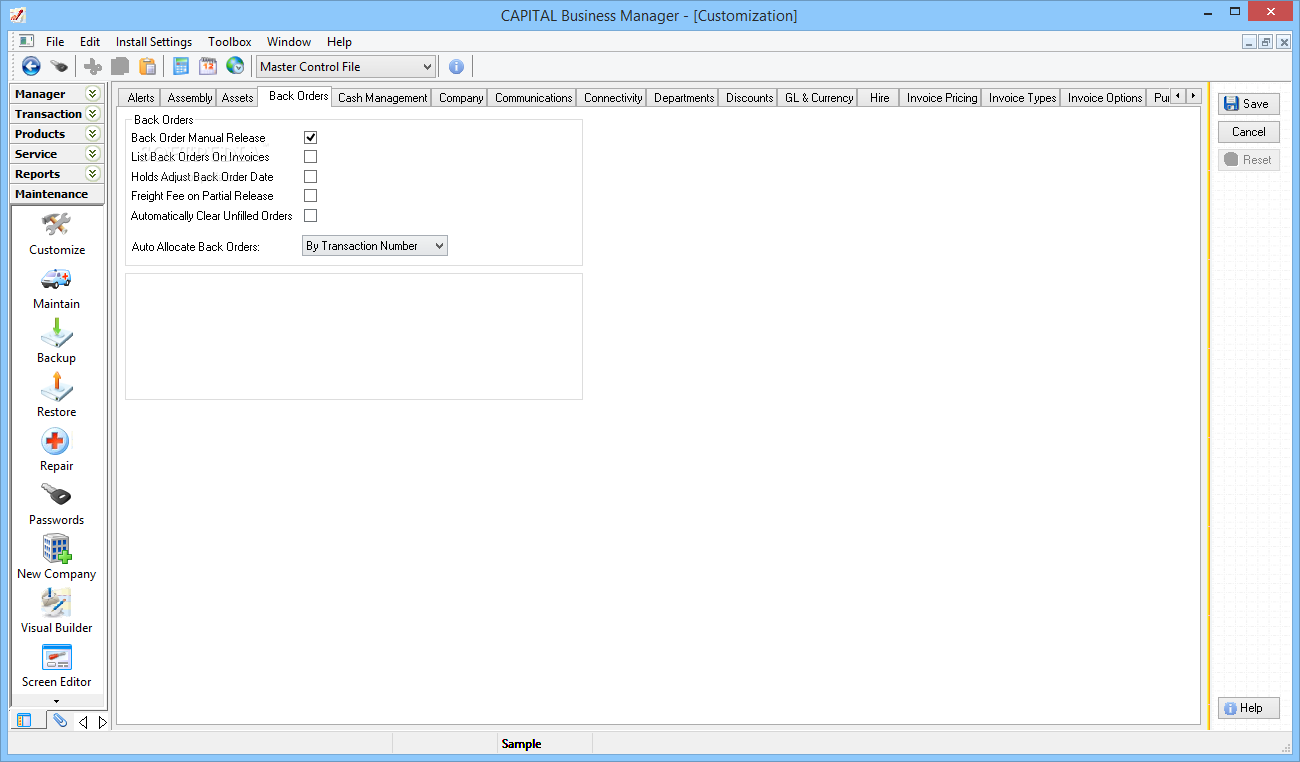The width and height of the screenshot is (1300, 762).
Task: Switch to the Assets tab
Action: 237,98
